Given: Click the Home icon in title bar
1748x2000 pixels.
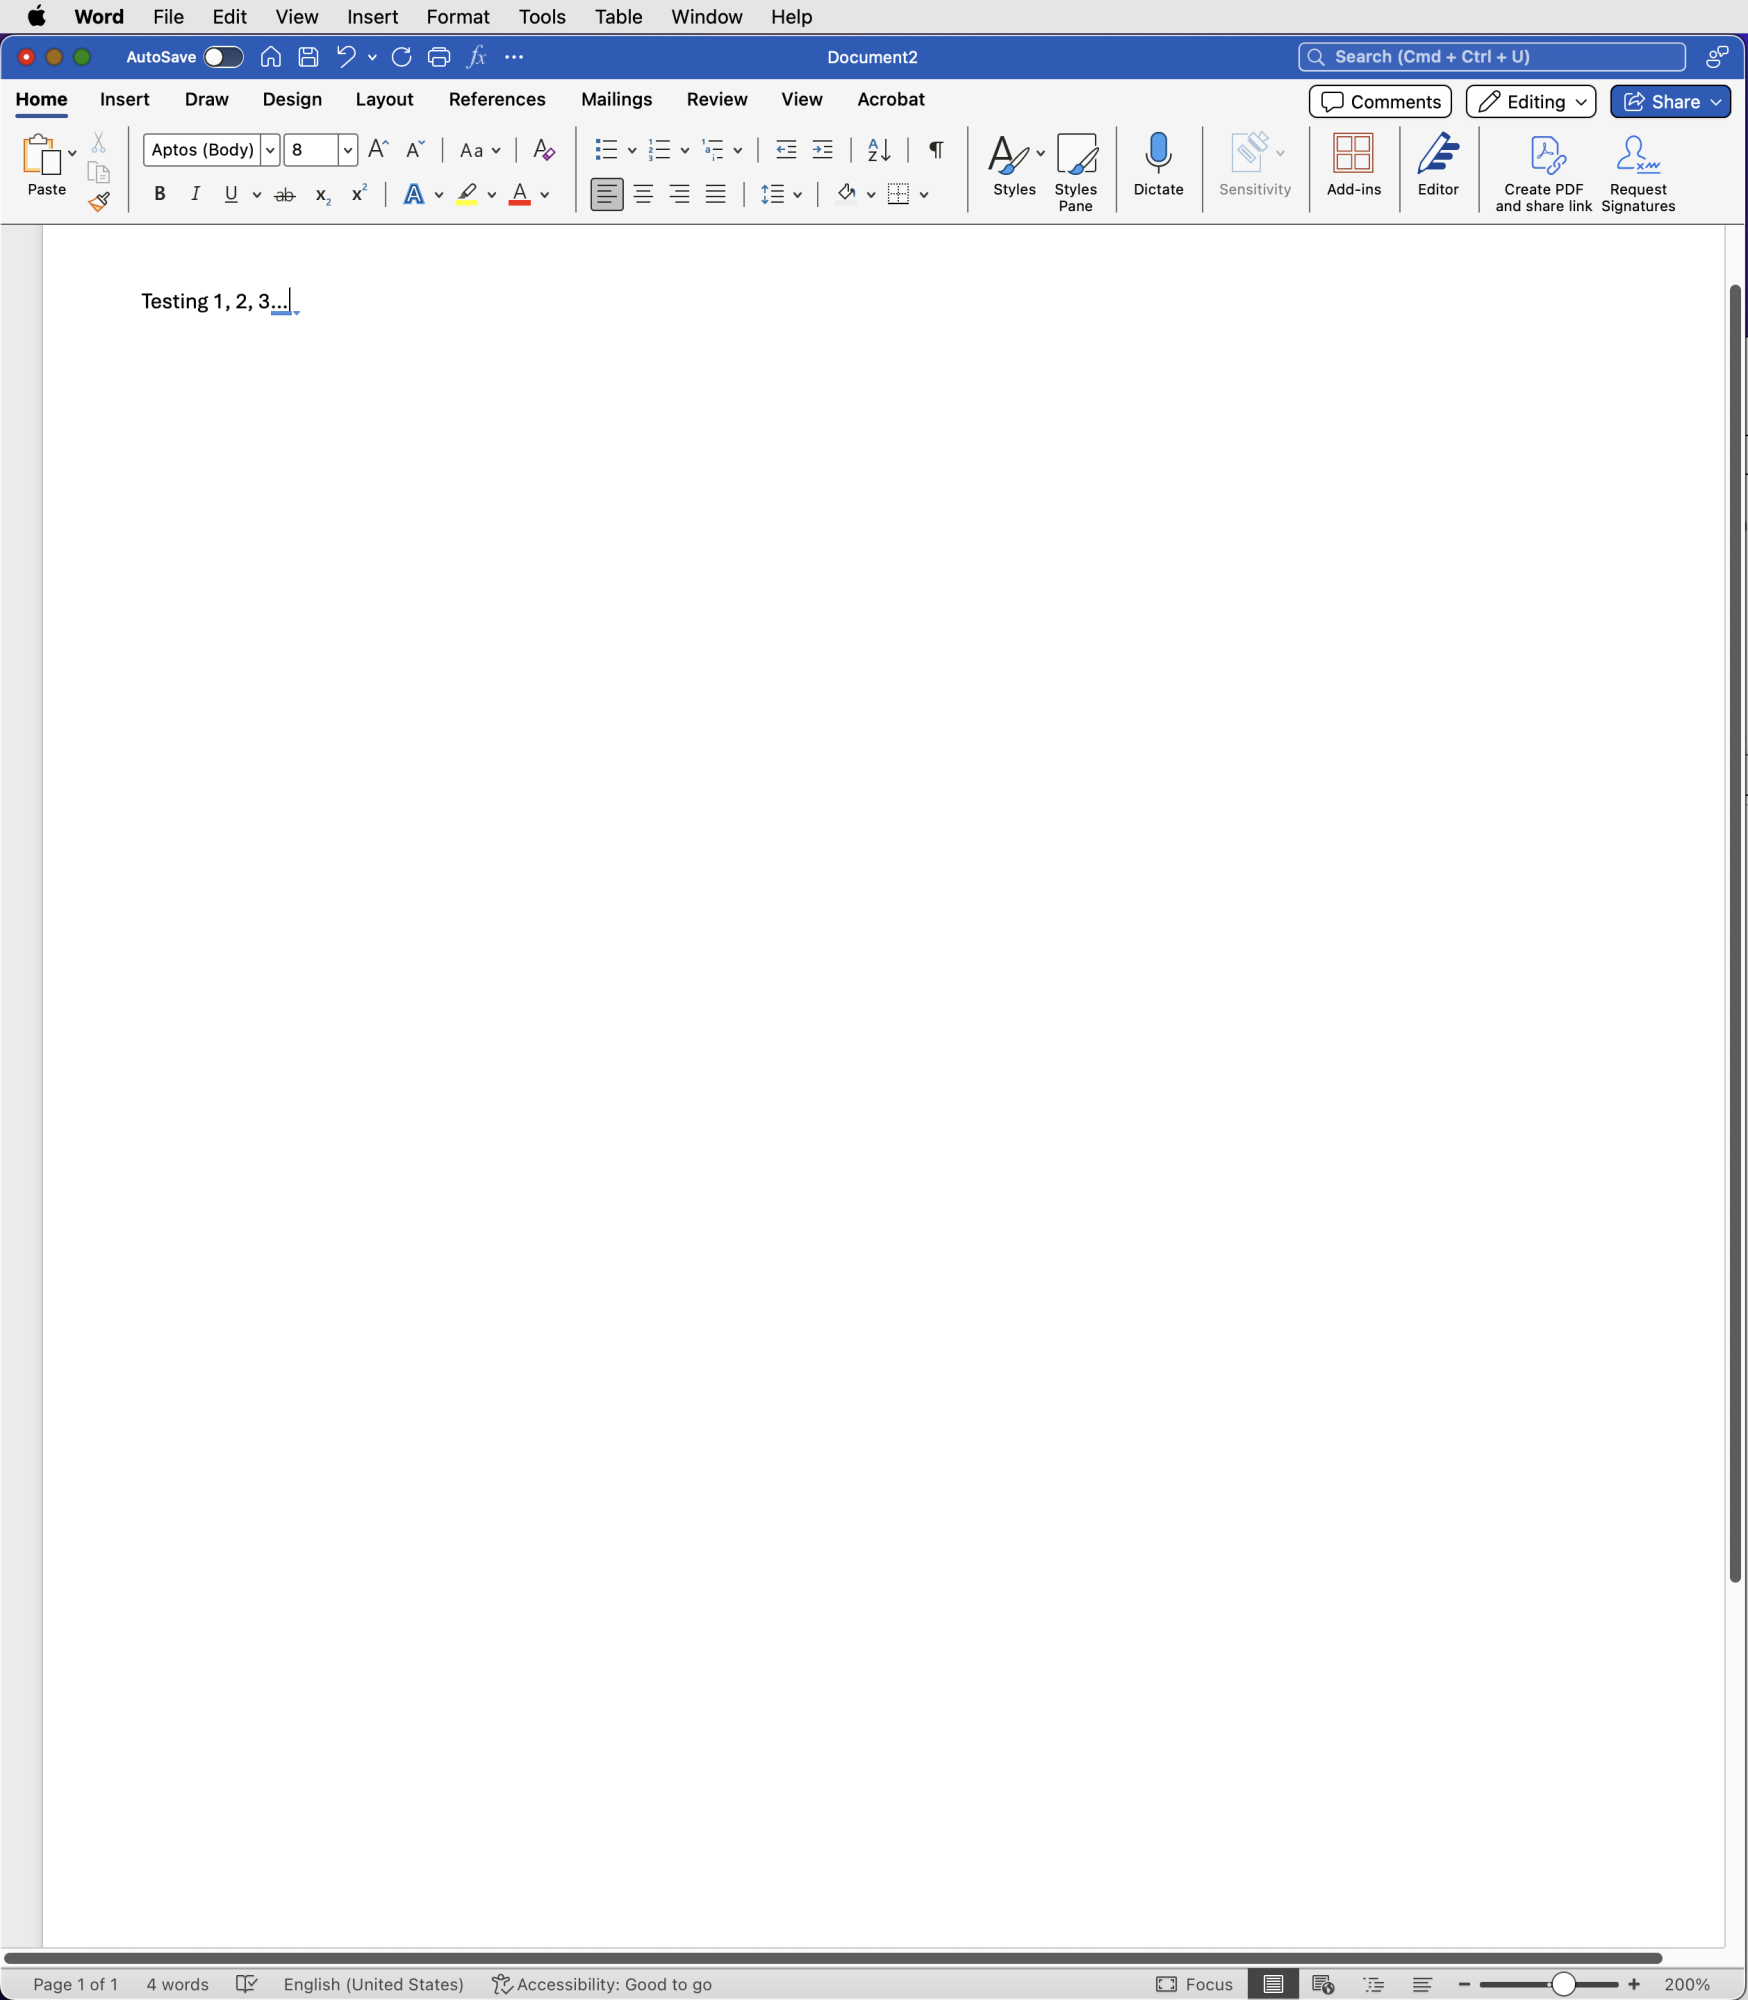Looking at the screenshot, I should point(270,57).
